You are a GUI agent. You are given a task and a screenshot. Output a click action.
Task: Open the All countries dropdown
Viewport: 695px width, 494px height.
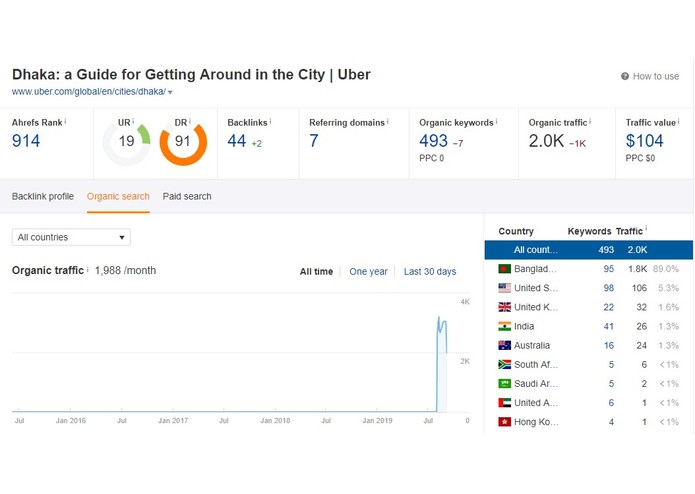(71, 237)
